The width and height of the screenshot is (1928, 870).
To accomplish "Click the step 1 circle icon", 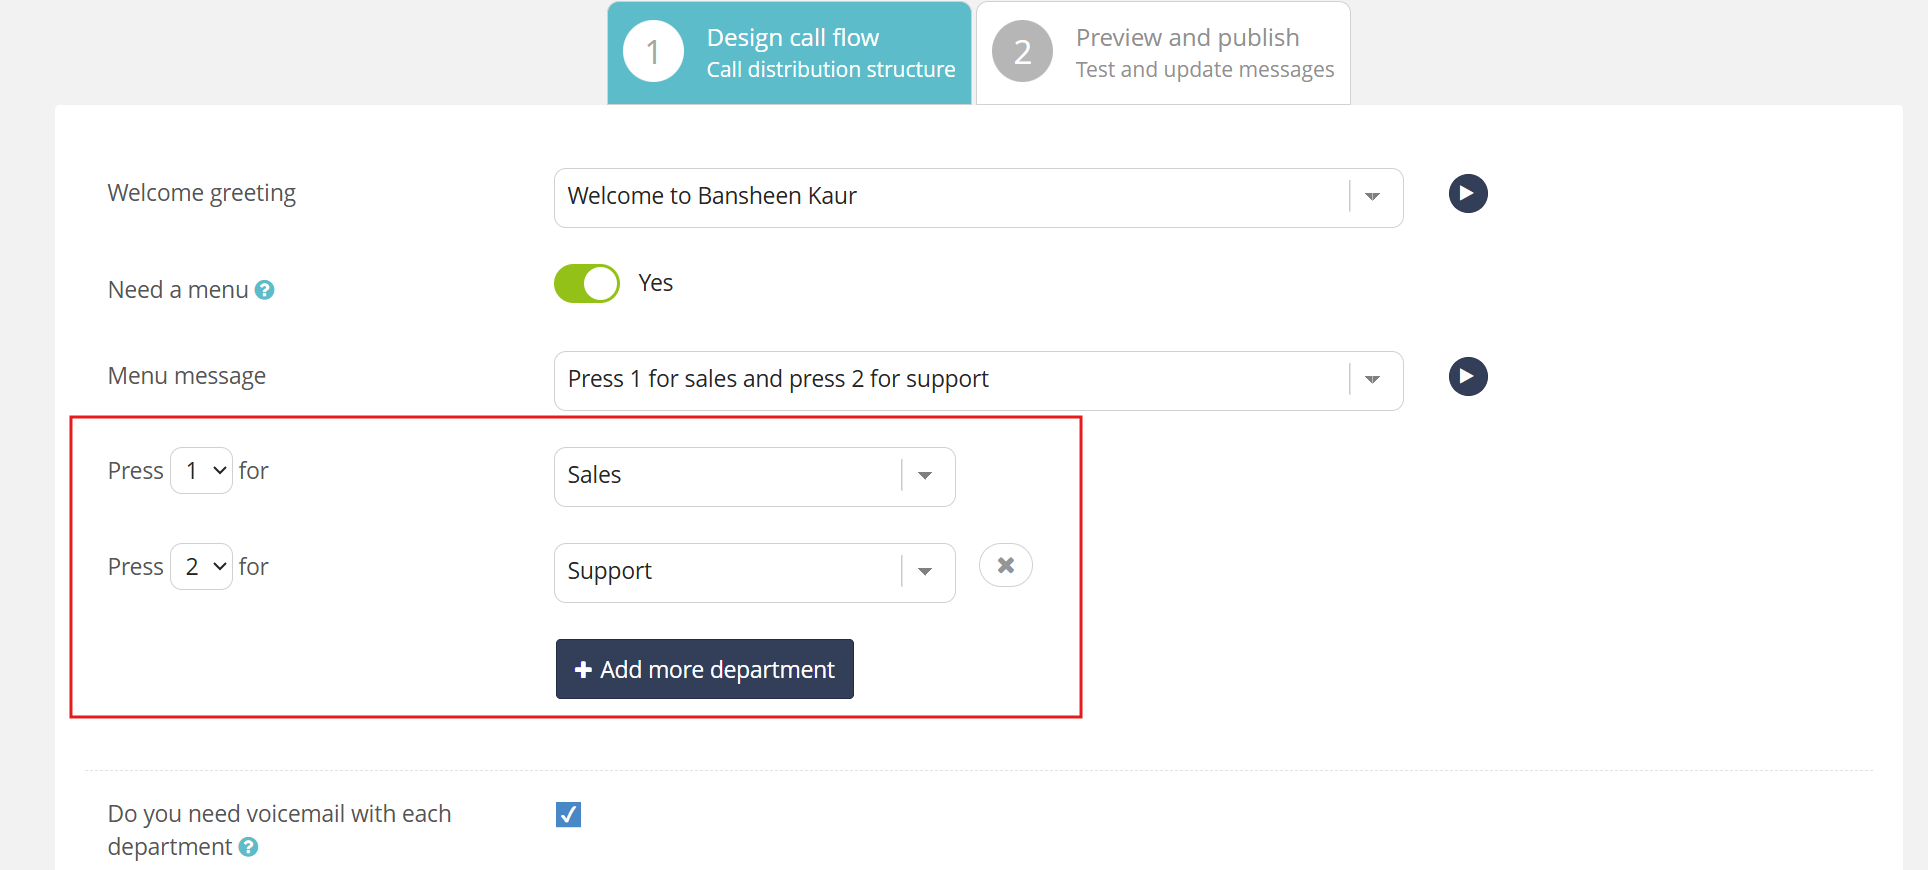I will point(653,52).
